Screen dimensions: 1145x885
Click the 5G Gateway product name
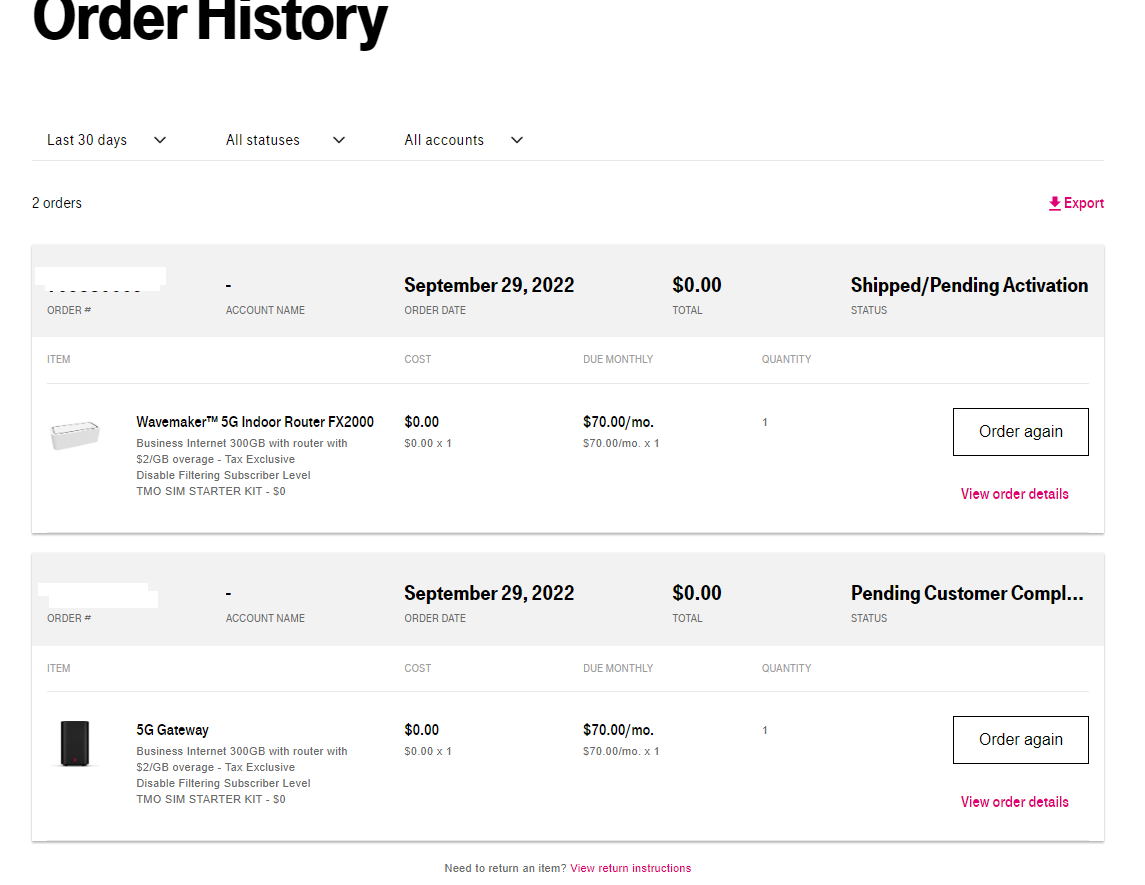tap(172, 729)
